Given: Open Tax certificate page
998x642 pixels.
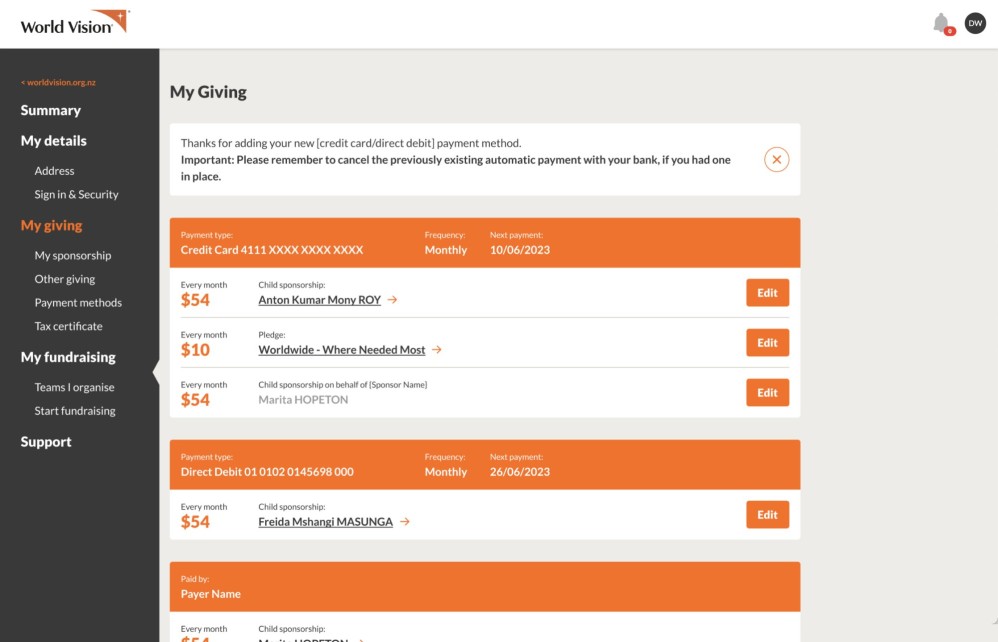Looking at the screenshot, I should (69, 327).
